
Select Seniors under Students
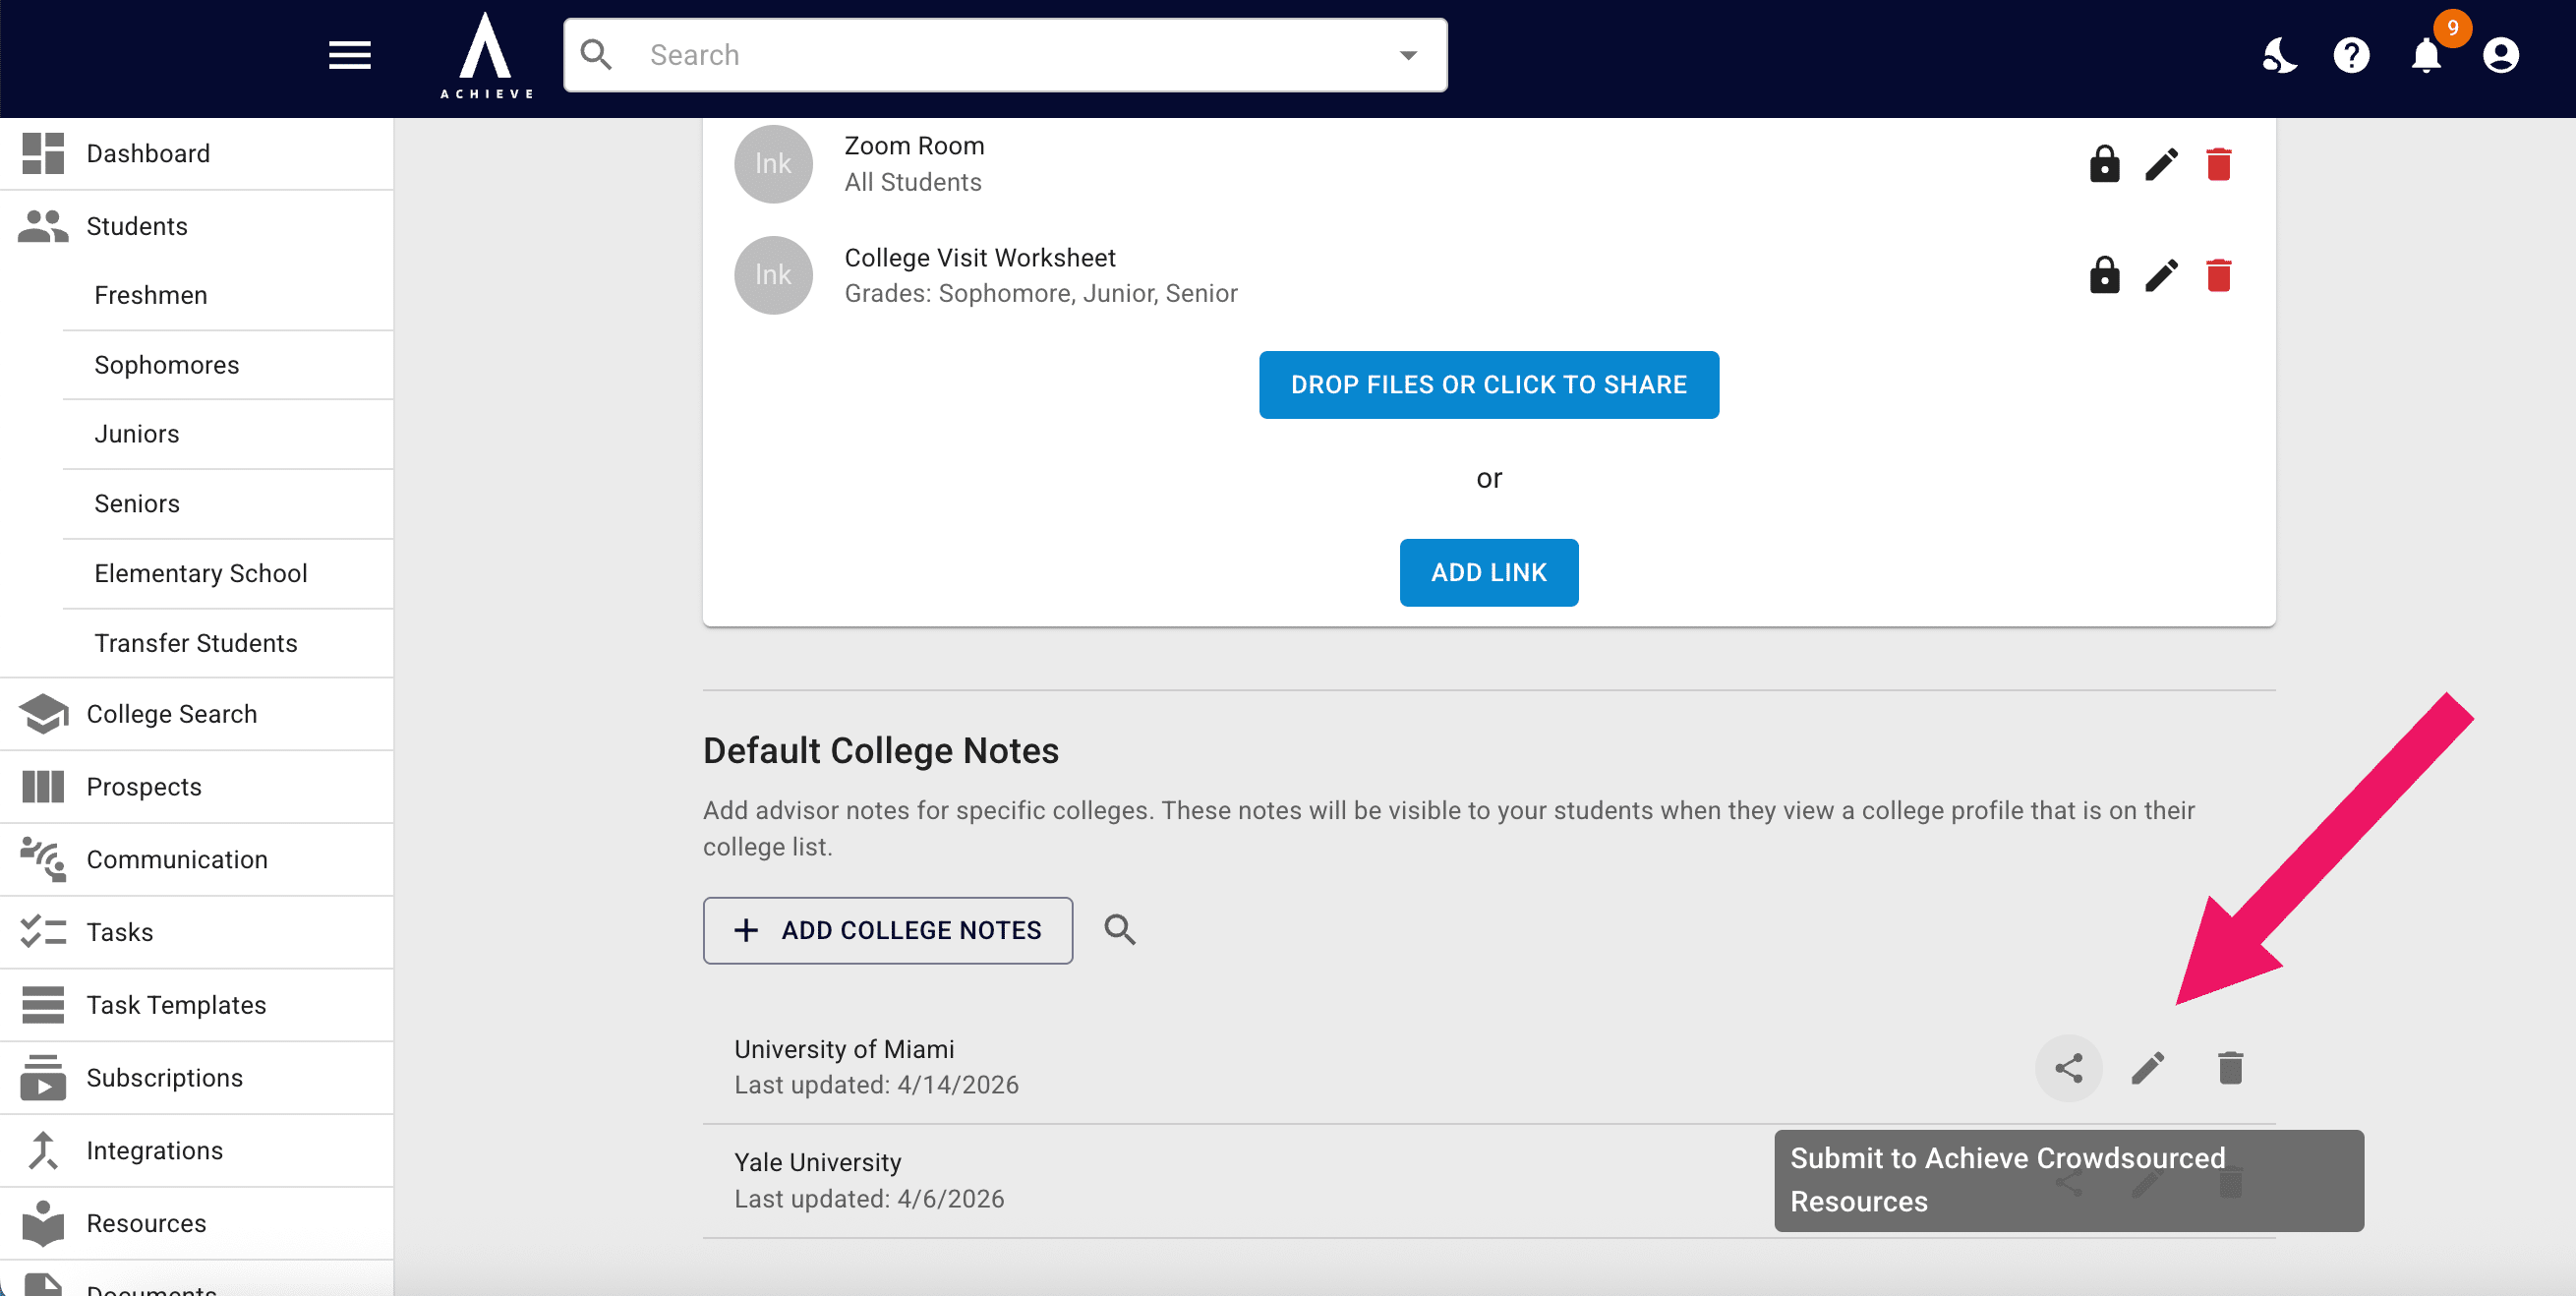pyautogui.click(x=228, y=504)
